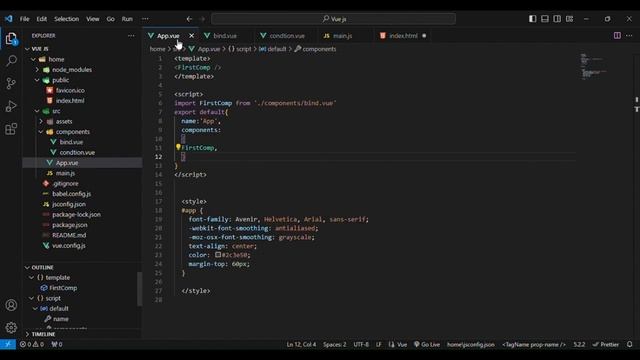Open bind.vue in the explorer tree

pyautogui.click(x=71, y=142)
